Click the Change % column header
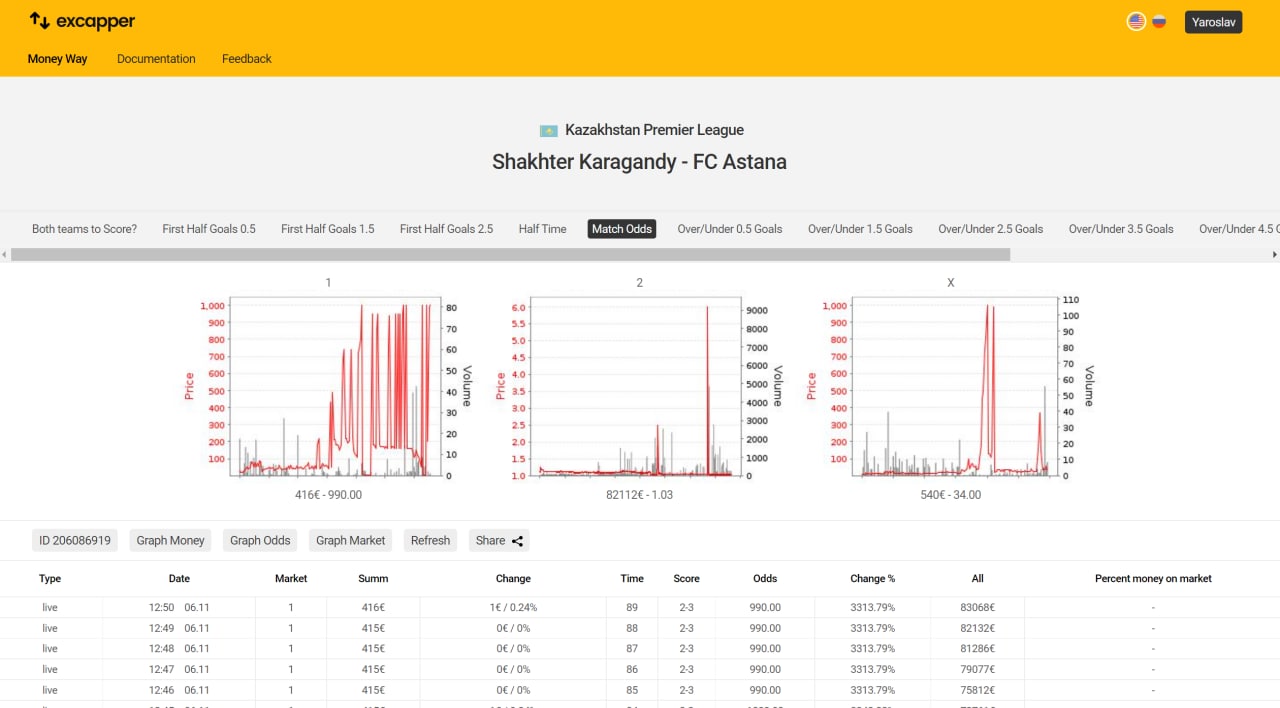Screen dimensions: 1280x708 pyautogui.click(x=873, y=579)
